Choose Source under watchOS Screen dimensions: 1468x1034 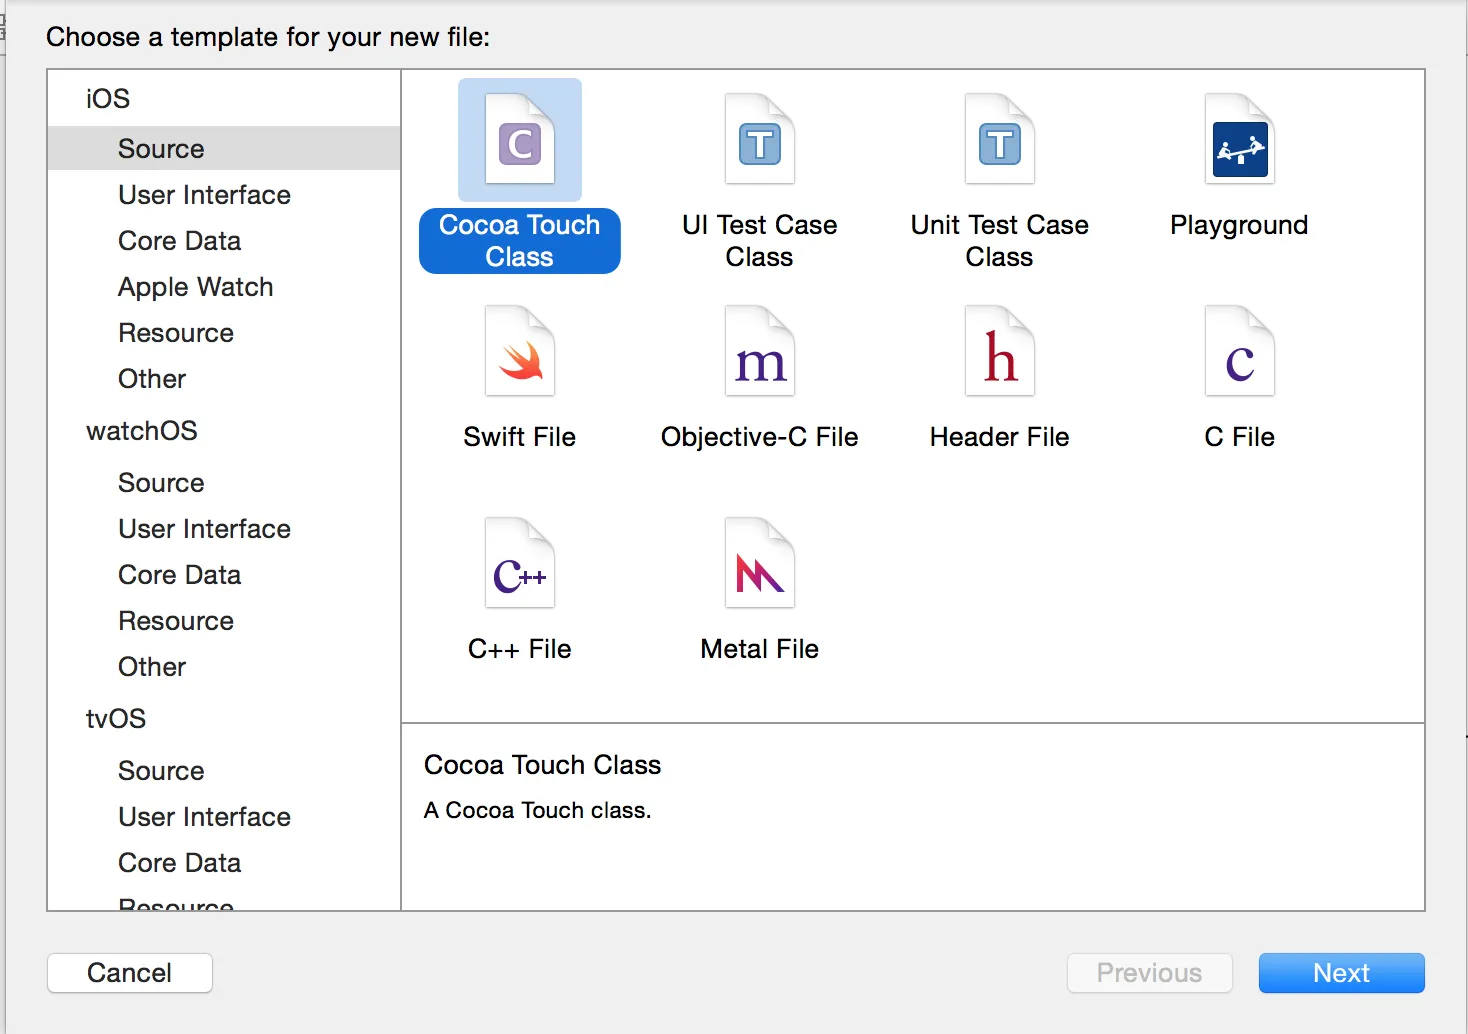[161, 483]
